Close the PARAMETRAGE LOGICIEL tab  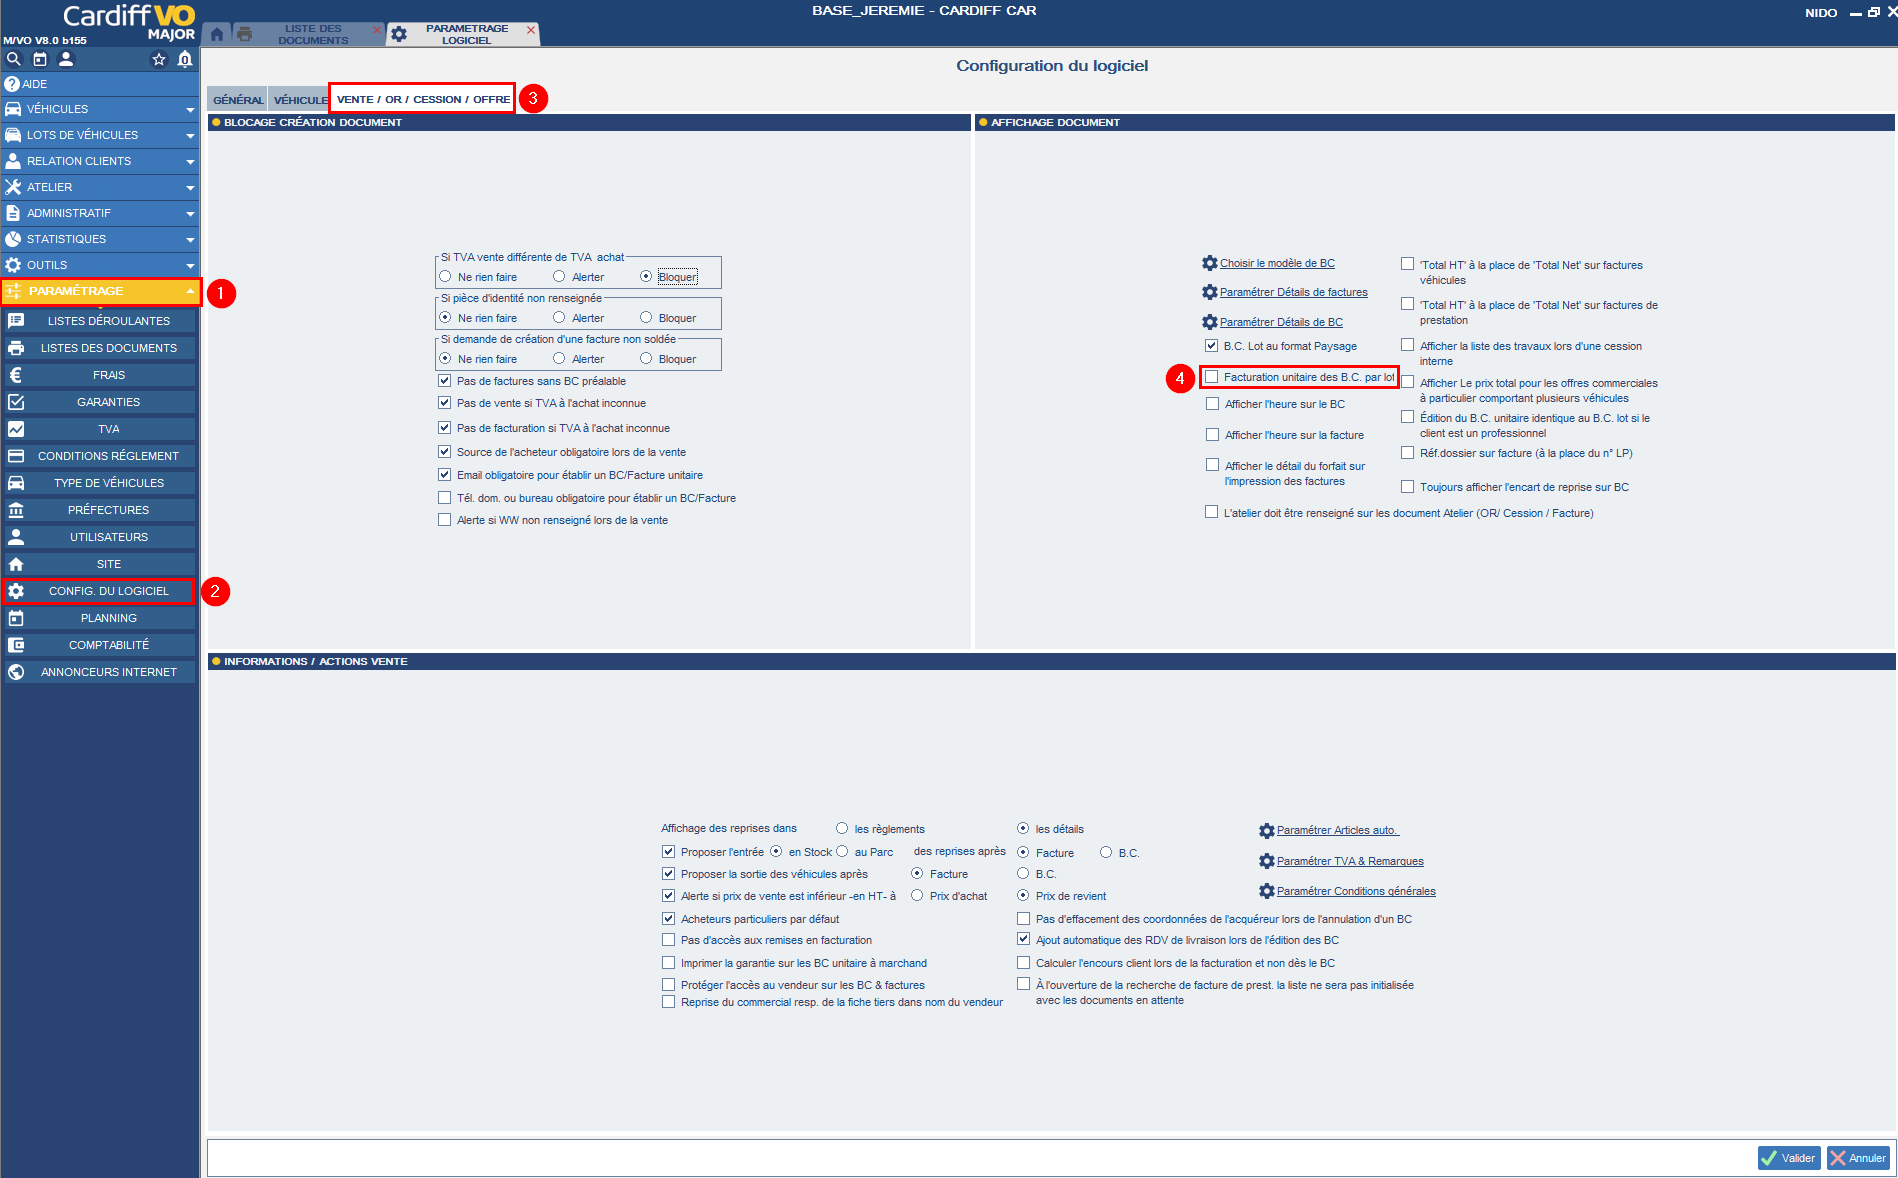tap(531, 30)
